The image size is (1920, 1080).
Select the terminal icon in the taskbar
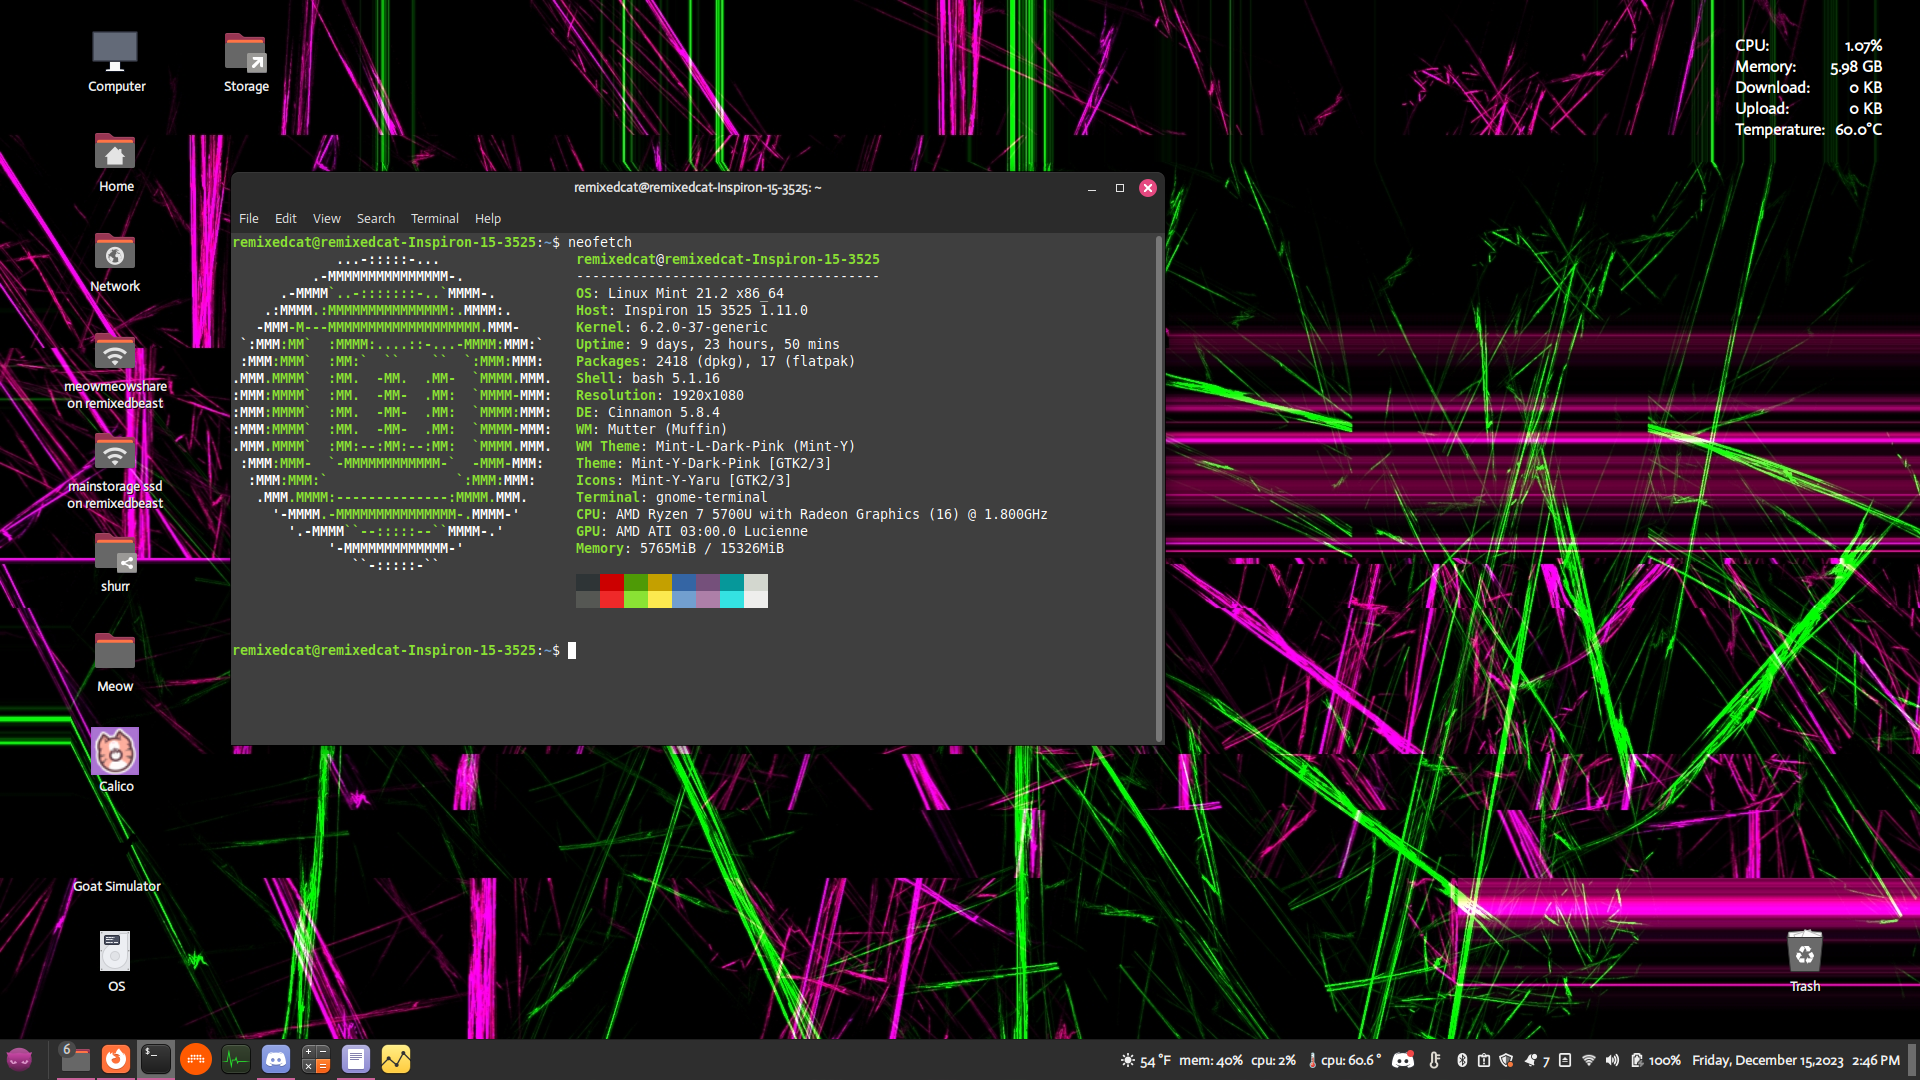point(156,1059)
